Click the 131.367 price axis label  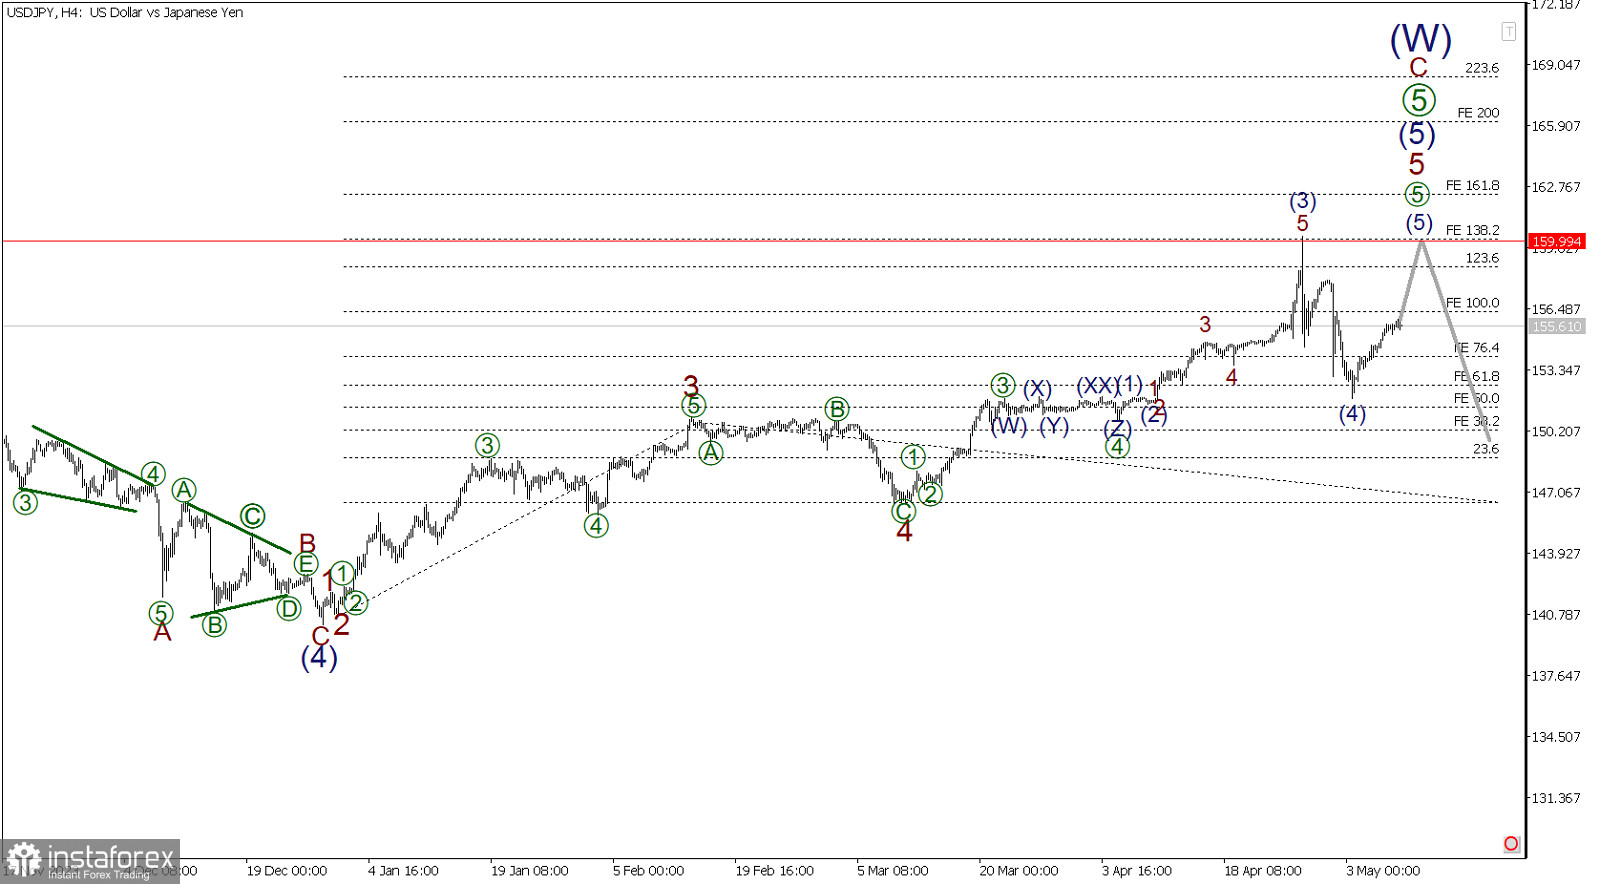(x=1556, y=798)
